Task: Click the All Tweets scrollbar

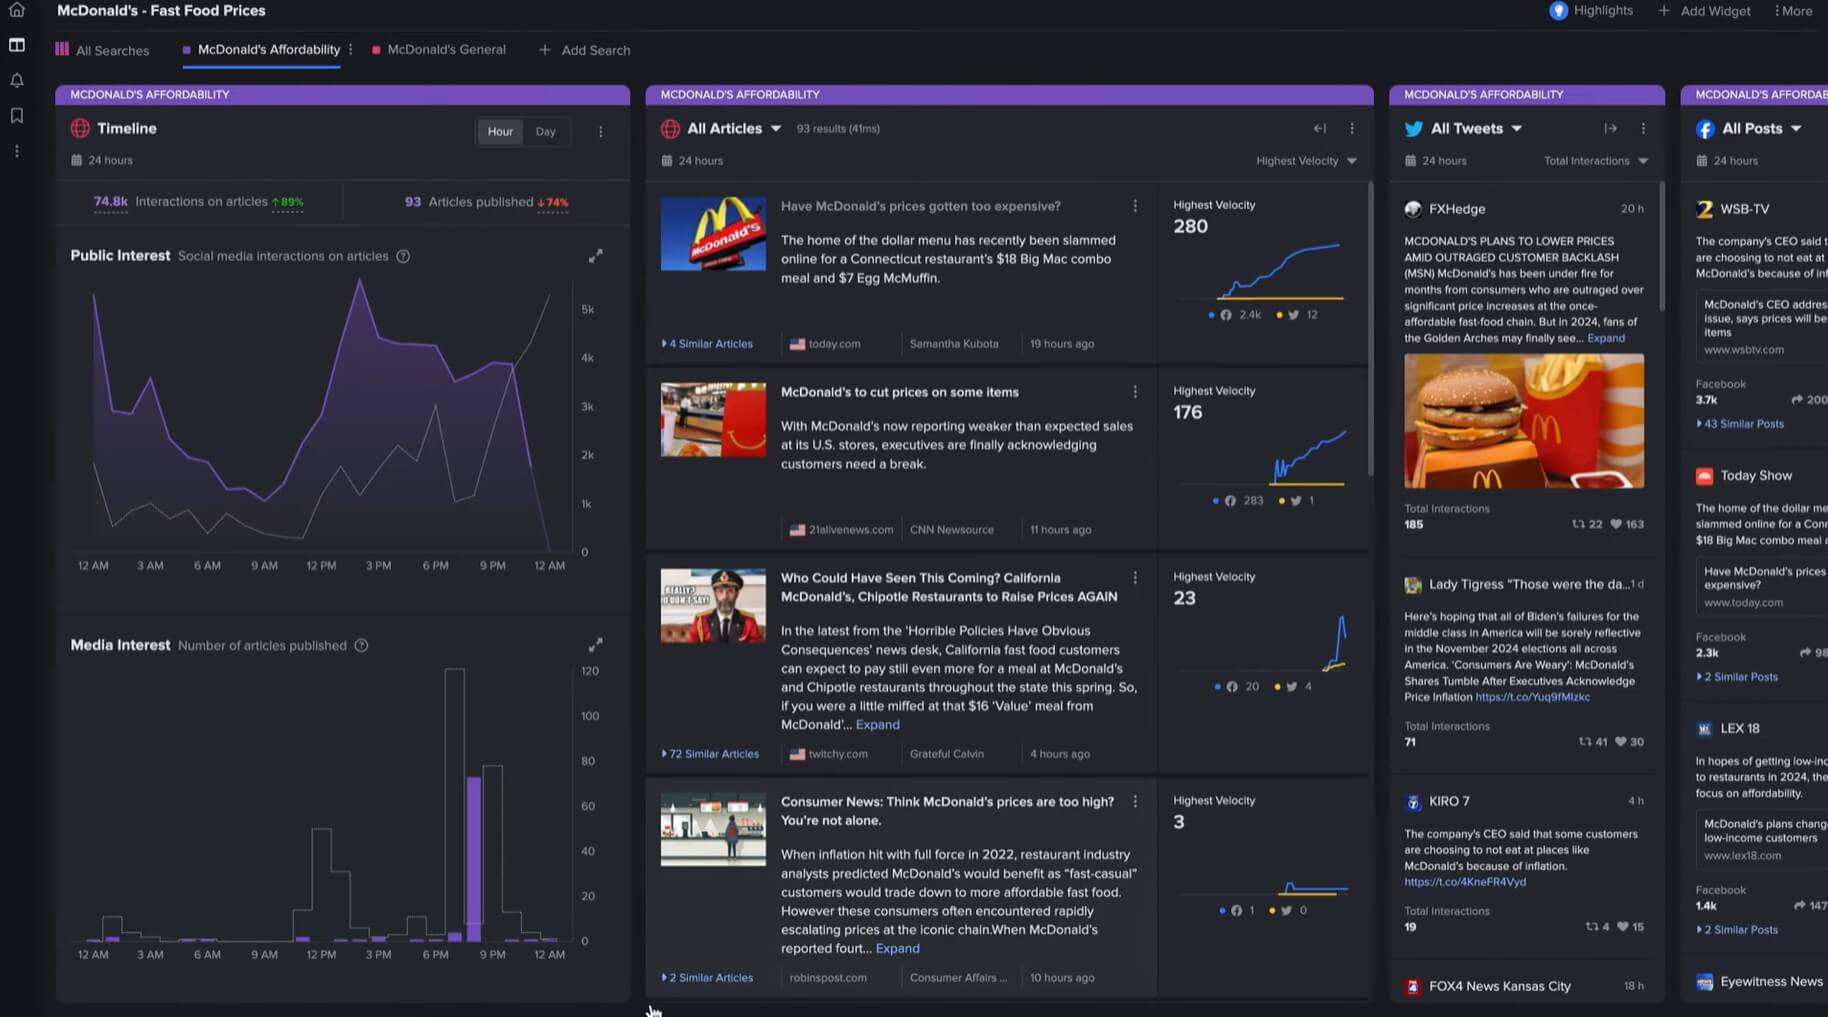Action: pyautogui.click(x=1662, y=246)
